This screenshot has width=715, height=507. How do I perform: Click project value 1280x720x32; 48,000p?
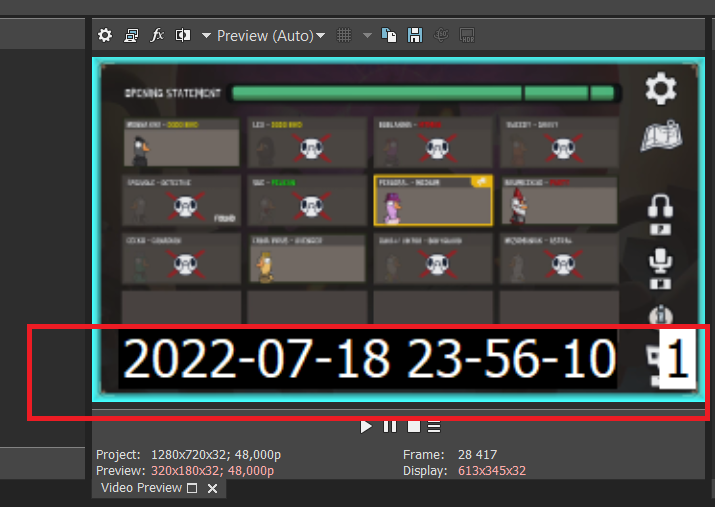[216, 455]
